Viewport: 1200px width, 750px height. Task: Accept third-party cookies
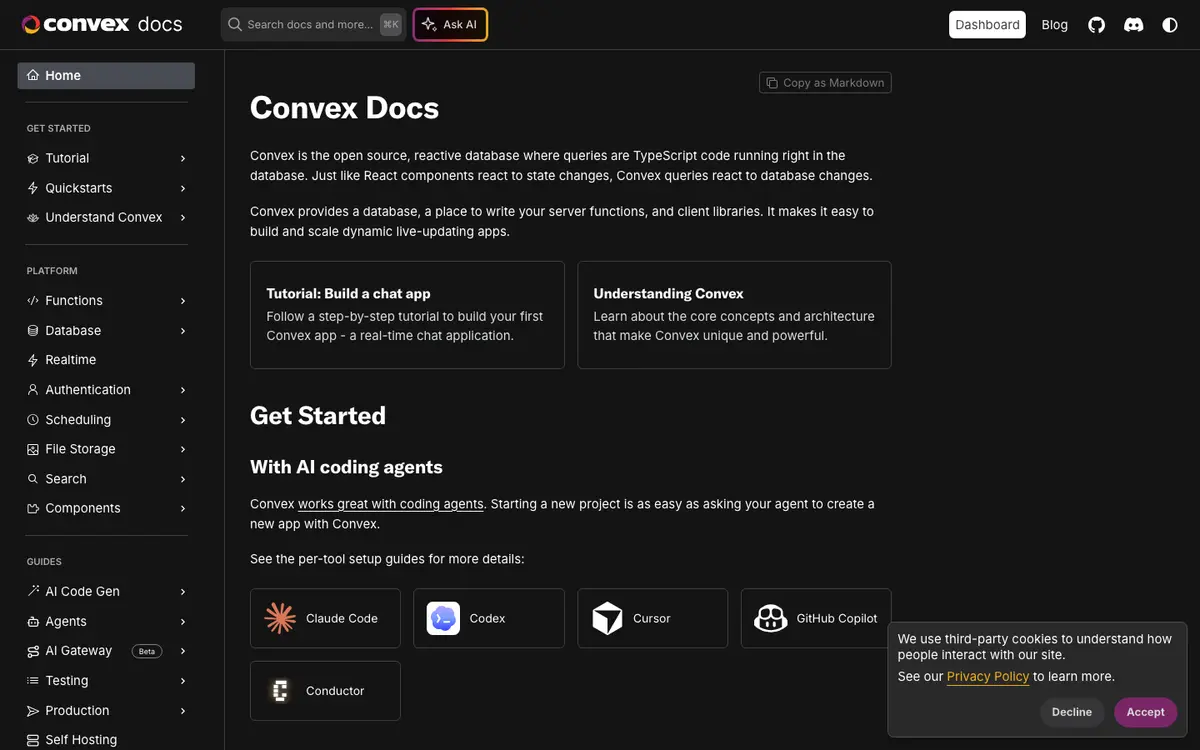[1146, 712]
